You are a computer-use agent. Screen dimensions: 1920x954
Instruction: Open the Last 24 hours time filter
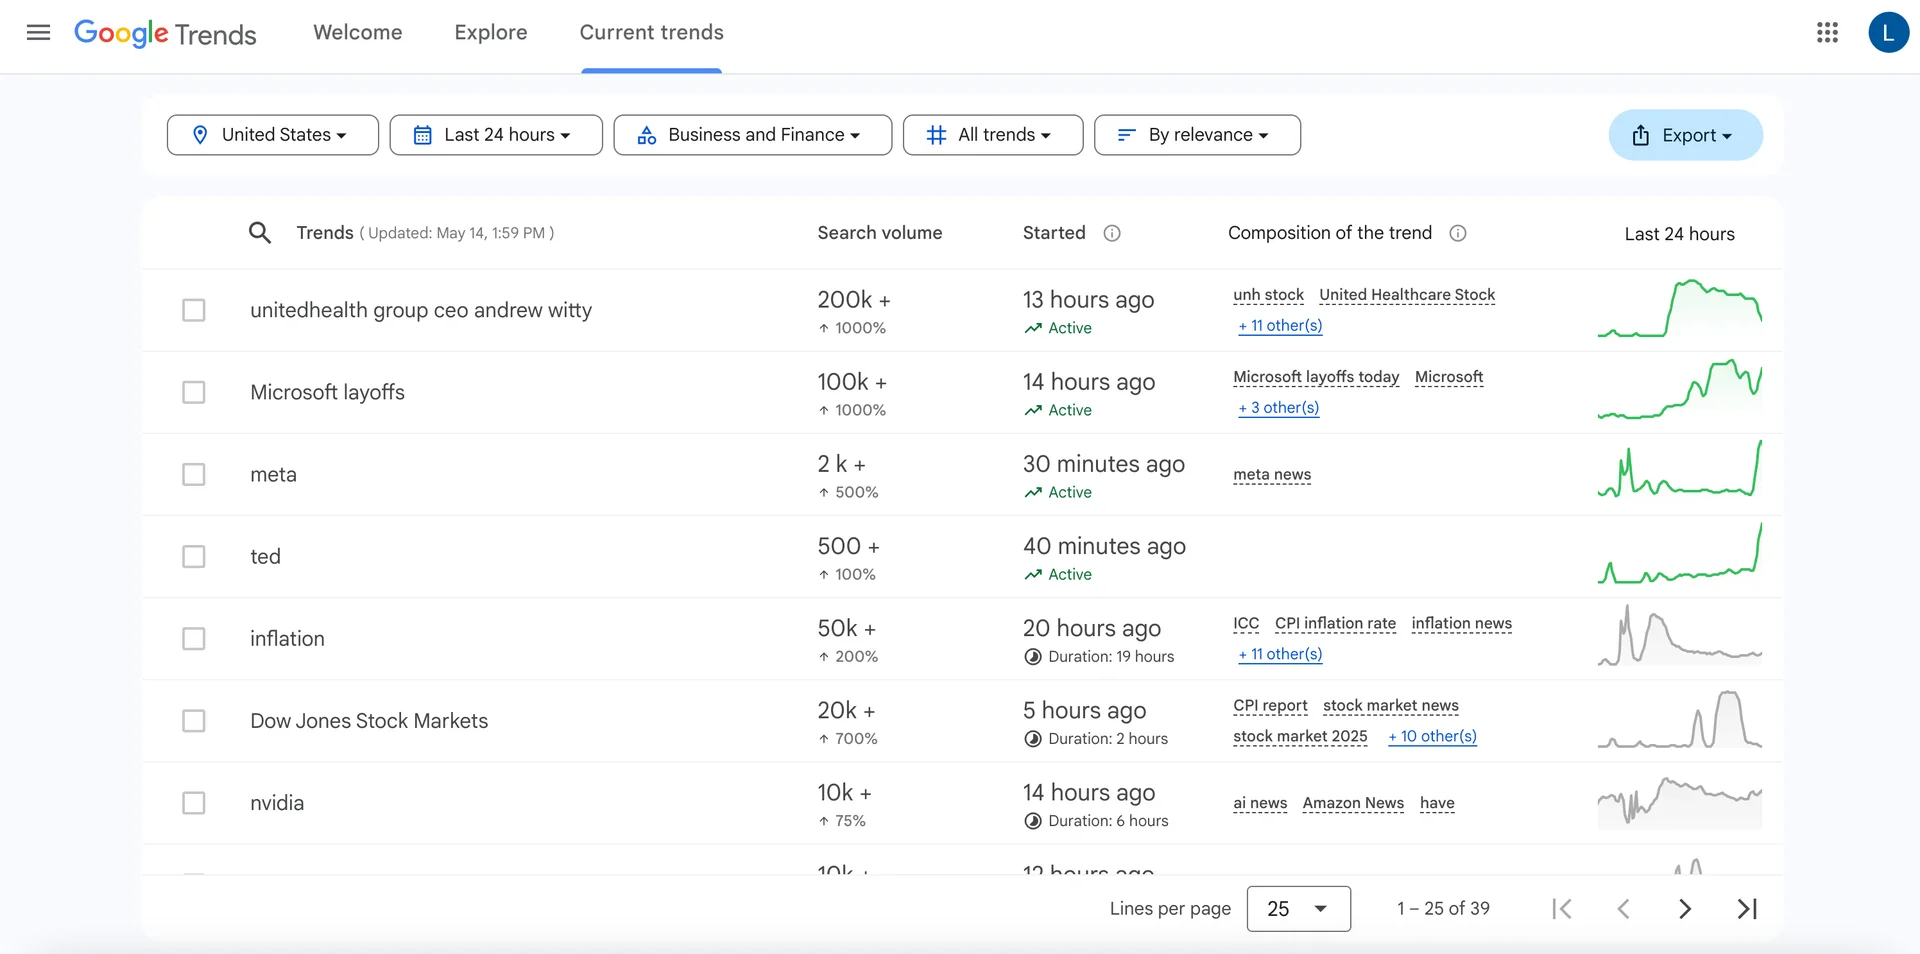[496, 134]
